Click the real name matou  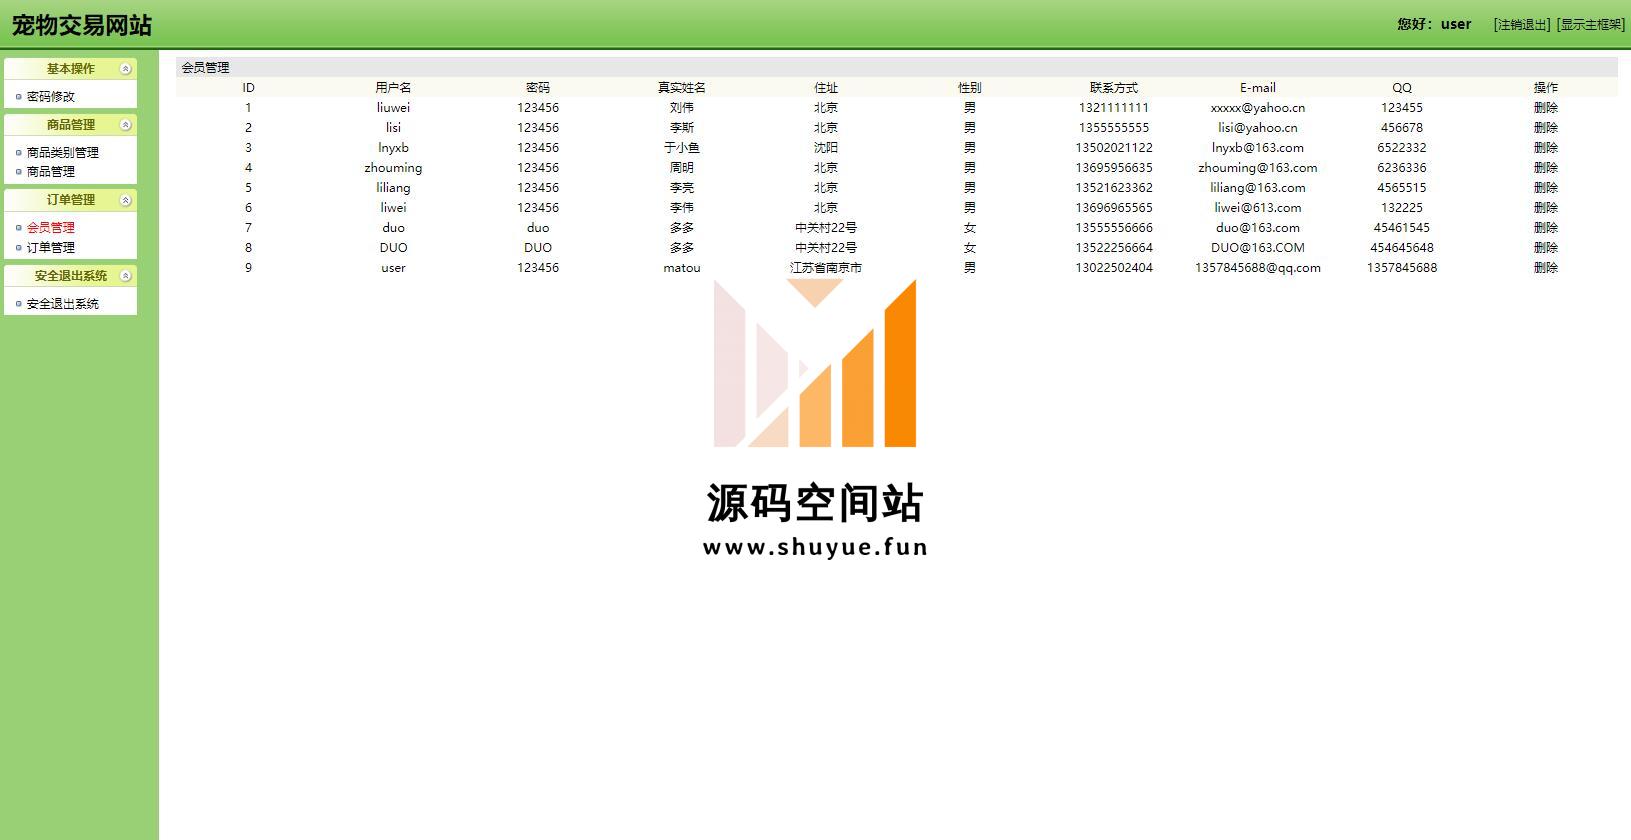click(x=682, y=268)
